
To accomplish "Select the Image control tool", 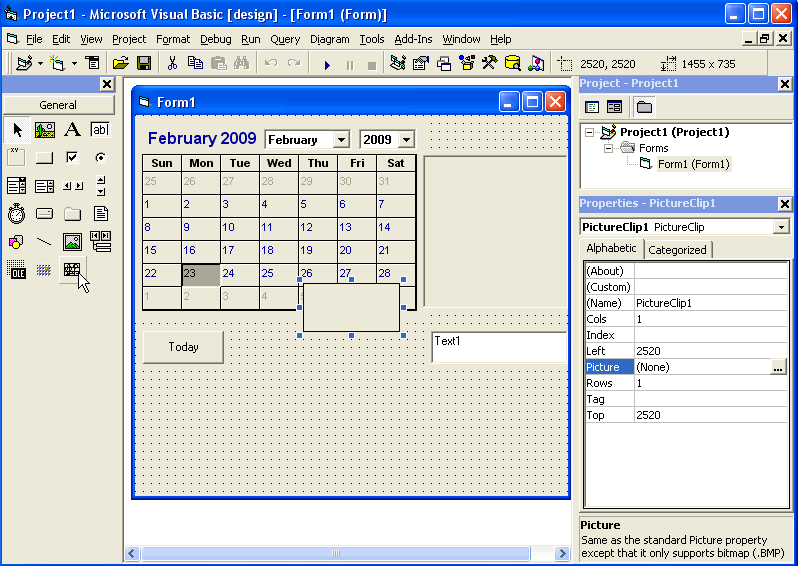I will pyautogui.click(x=72, y=242).
